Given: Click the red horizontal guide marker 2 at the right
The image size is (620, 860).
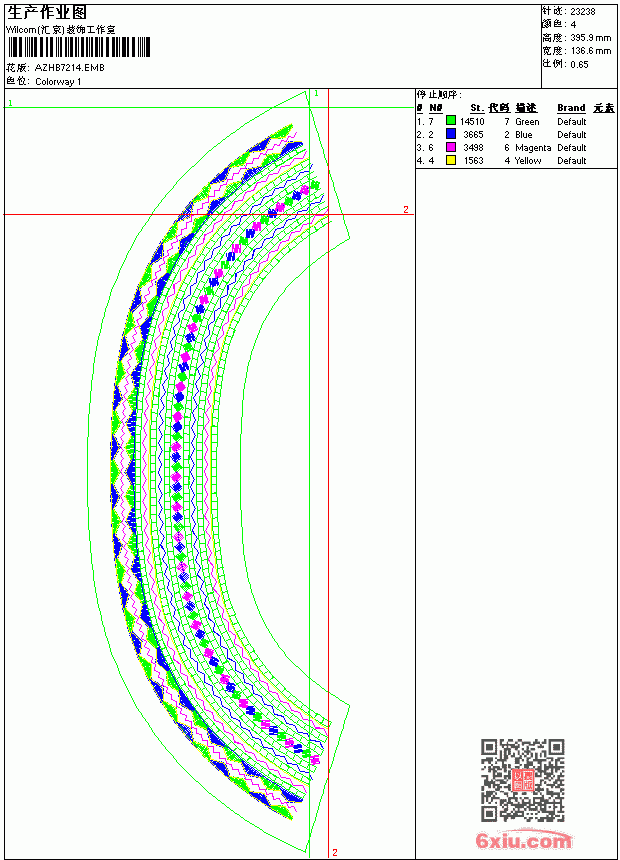Looking at the screenshot, I should pos(406,209).
